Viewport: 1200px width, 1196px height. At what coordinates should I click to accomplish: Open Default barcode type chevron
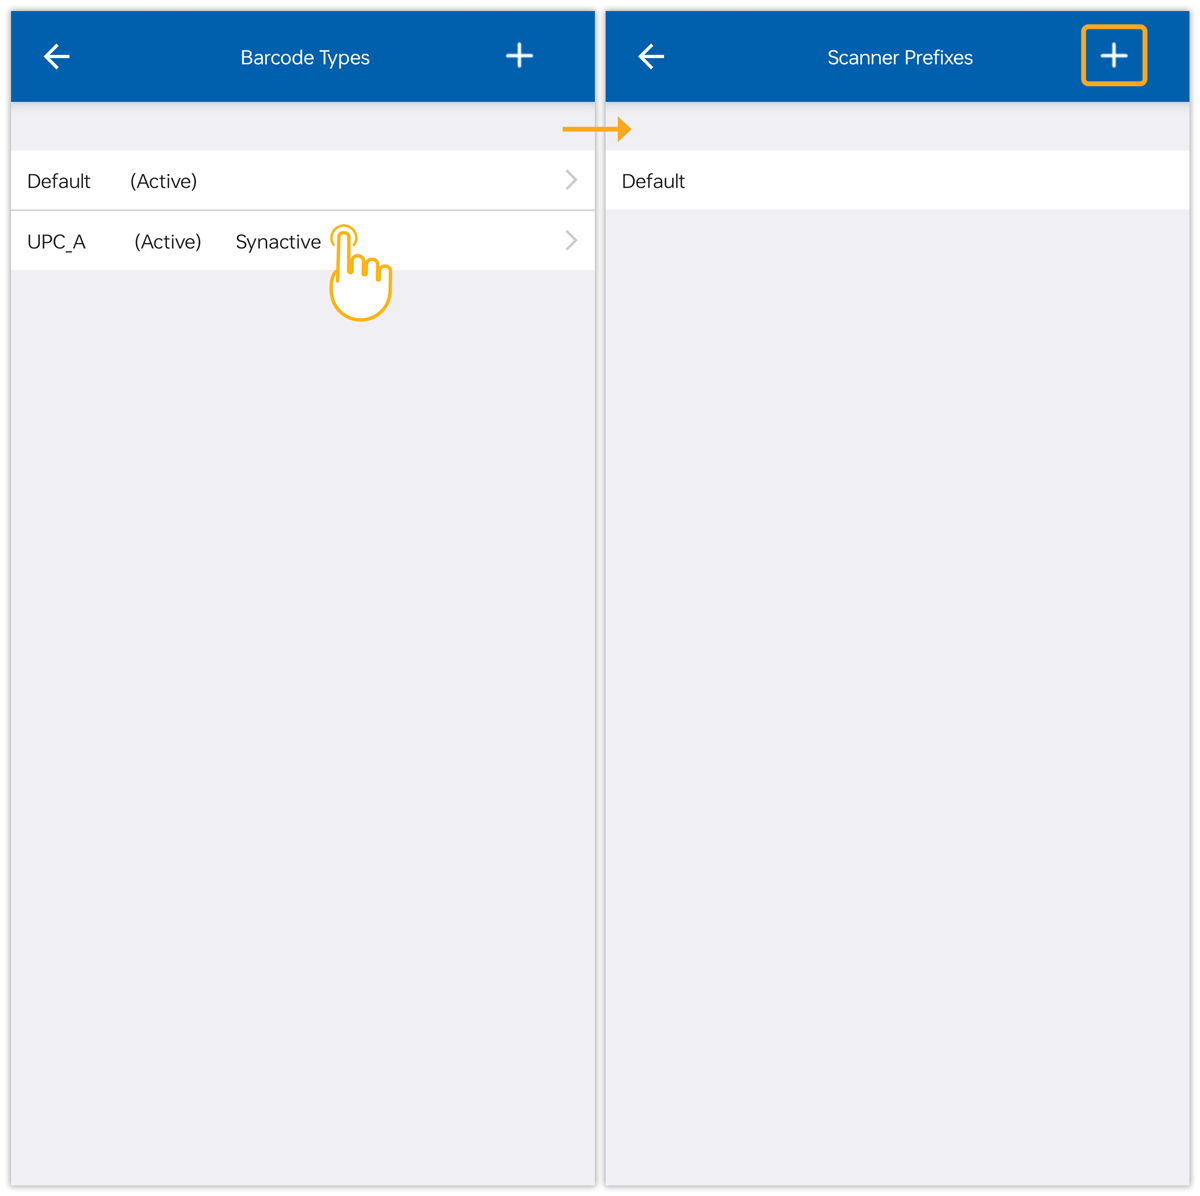coord(571,180)
